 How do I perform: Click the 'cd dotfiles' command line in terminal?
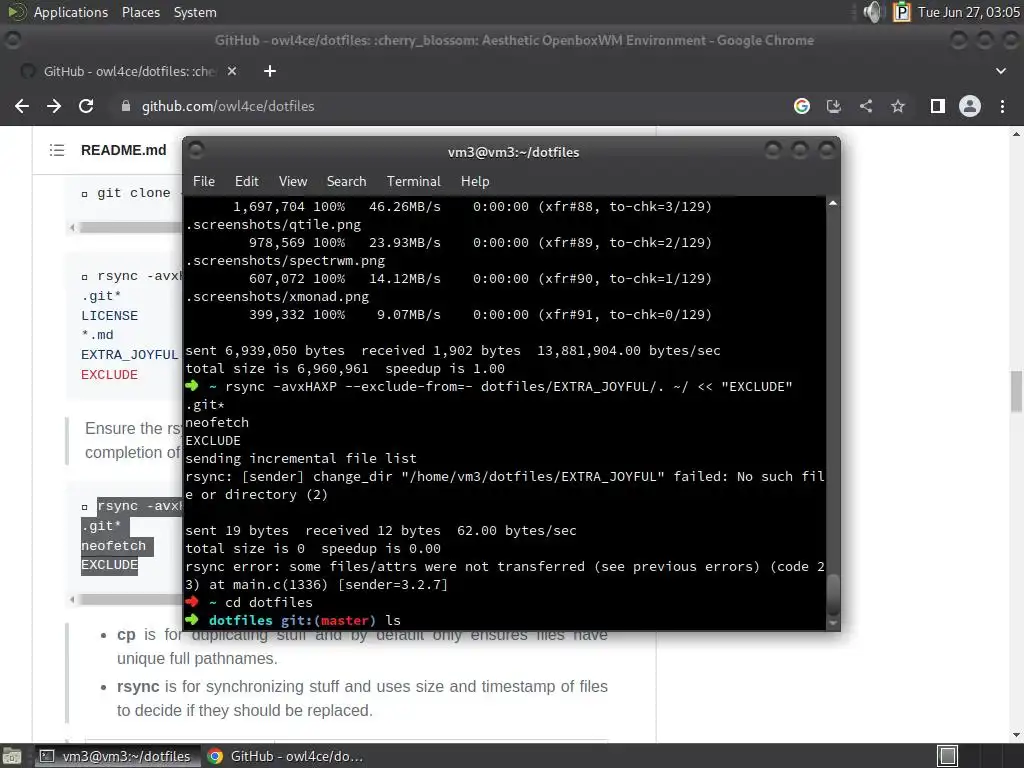(249, 602)
